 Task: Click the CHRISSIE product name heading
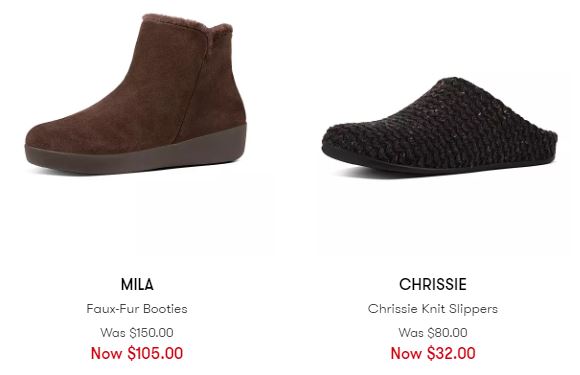[433, 284]
